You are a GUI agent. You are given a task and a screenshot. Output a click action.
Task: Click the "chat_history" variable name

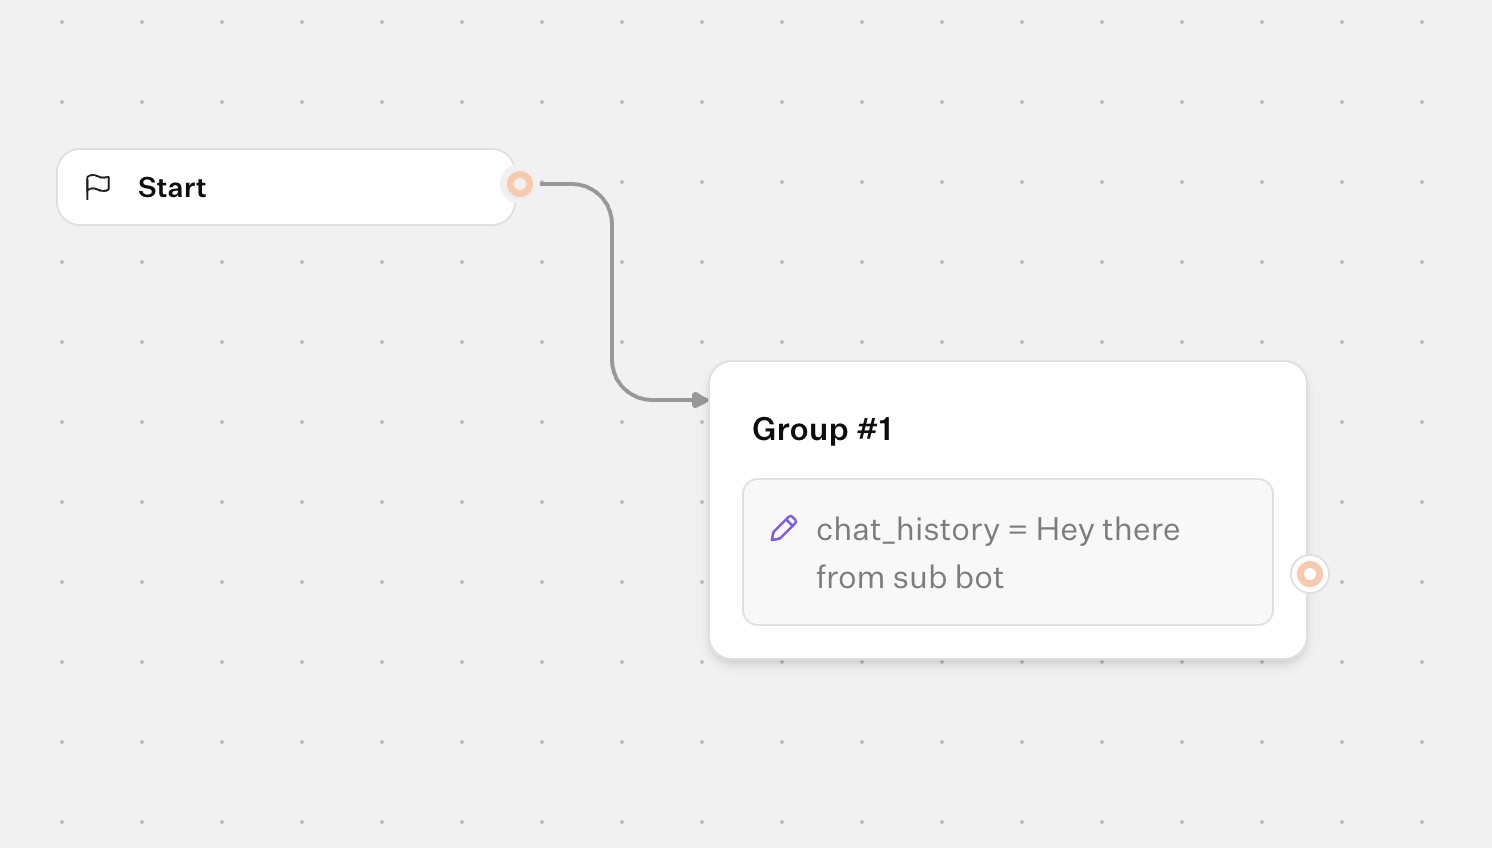[x=907, y=529]
